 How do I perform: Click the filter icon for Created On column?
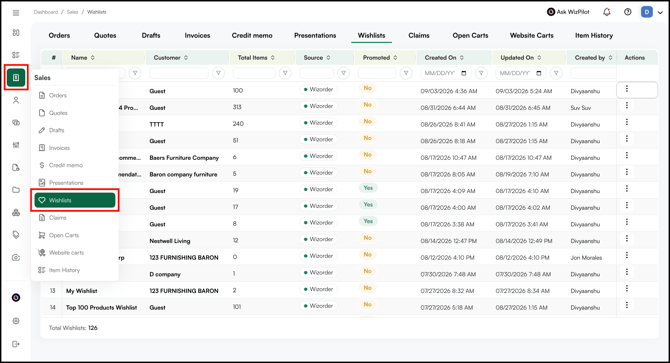point(481,73)
